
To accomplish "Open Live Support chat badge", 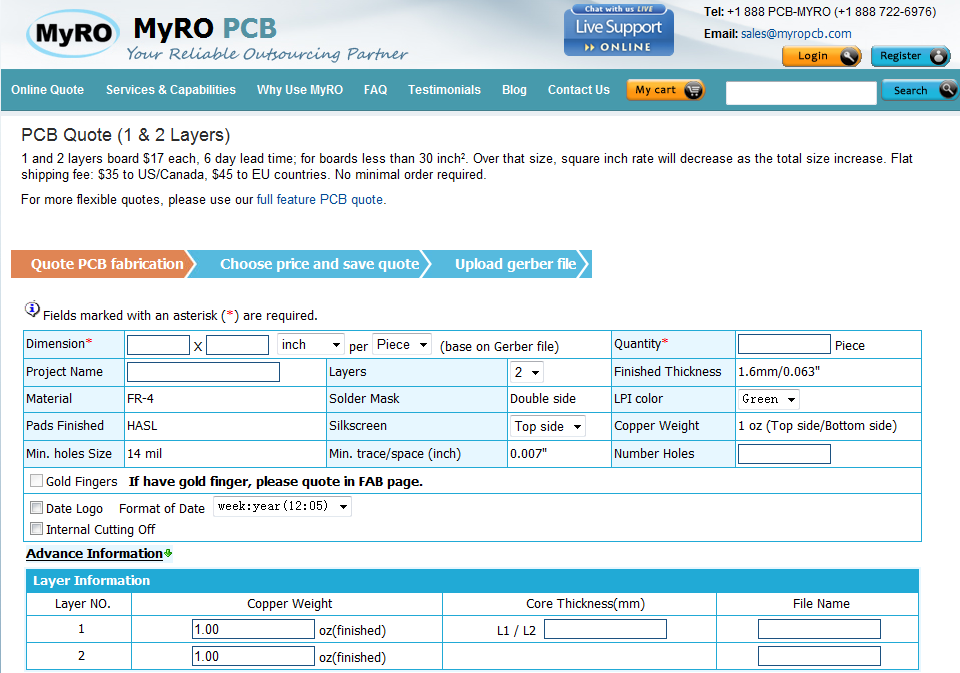I will [x=618, y=30].
